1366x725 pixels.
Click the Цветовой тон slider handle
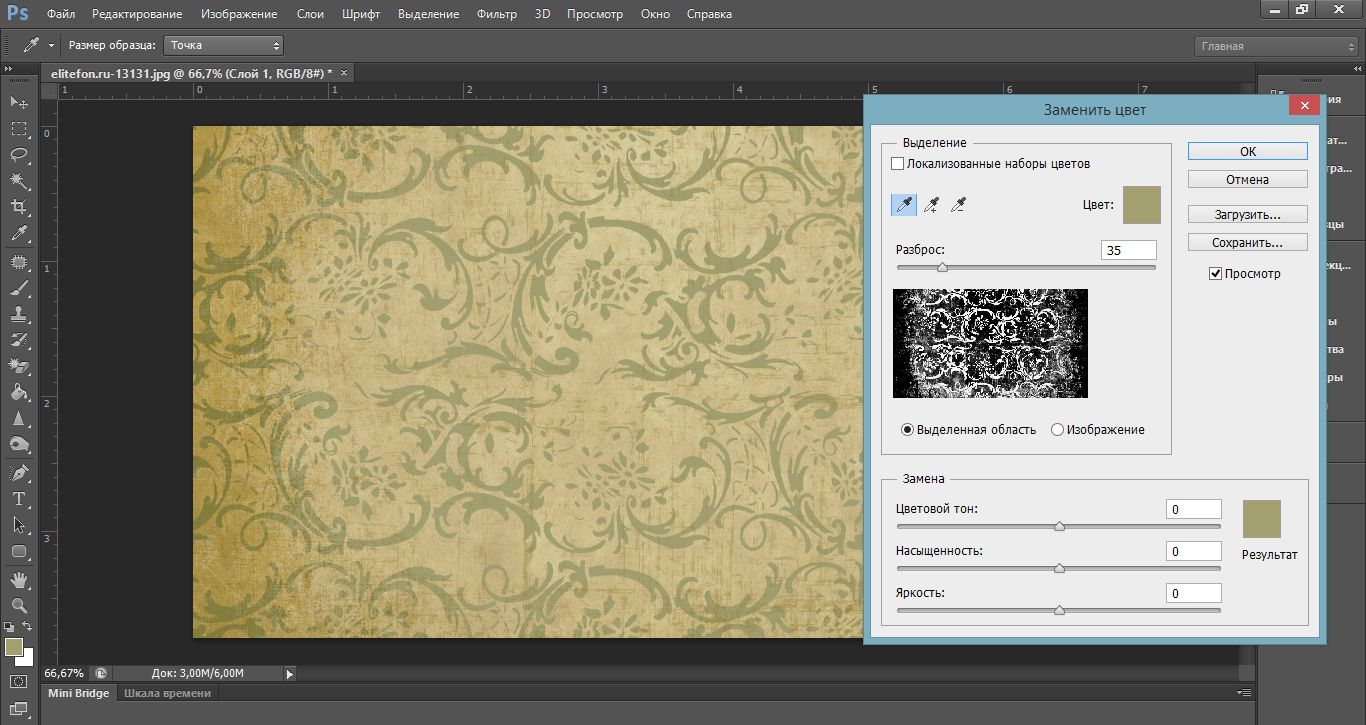[1059, 526]
